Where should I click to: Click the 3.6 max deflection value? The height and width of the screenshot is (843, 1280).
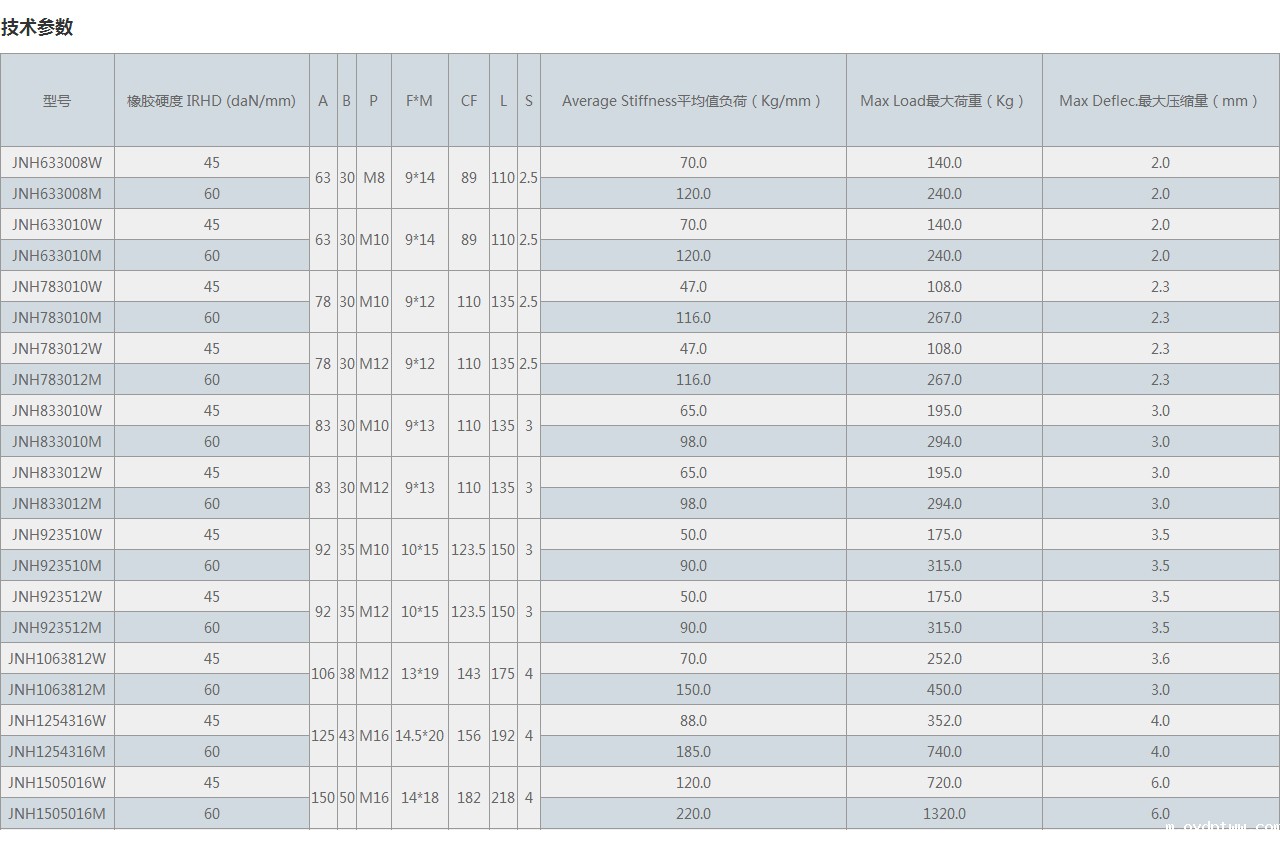click(x=1160, y=658)
